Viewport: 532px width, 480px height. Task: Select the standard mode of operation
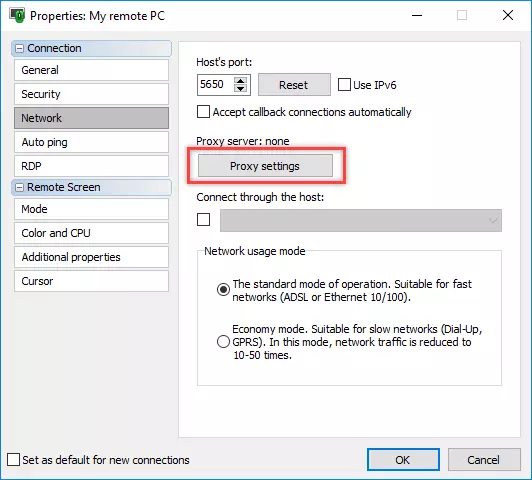click(223, 290)
